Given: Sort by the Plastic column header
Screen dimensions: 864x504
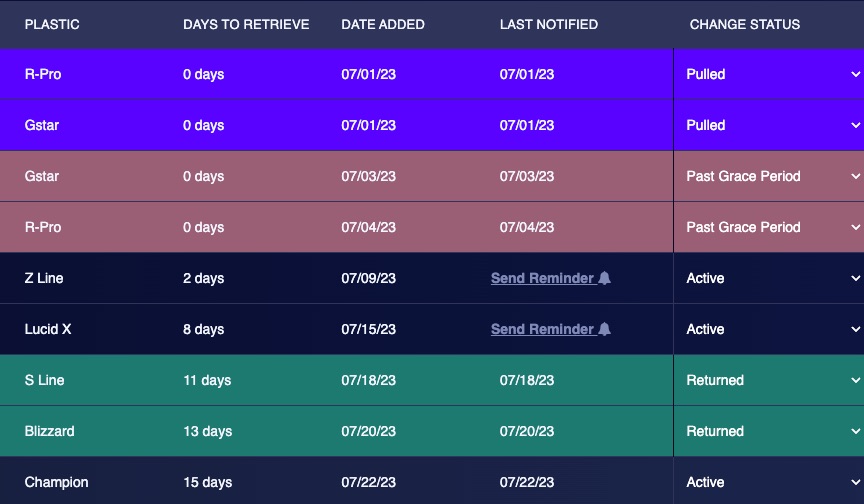Looking at the screenshot, I should (52, 24).
